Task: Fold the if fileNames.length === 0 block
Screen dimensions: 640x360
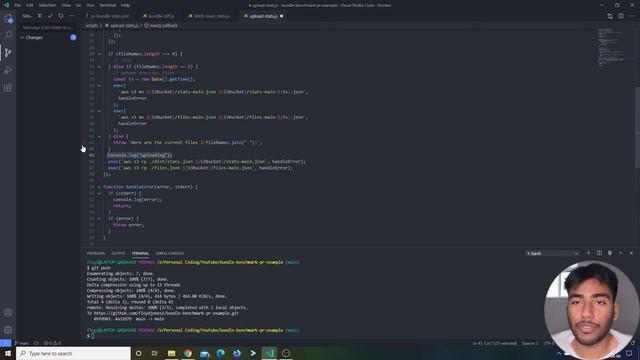Action: pos(99,54)
